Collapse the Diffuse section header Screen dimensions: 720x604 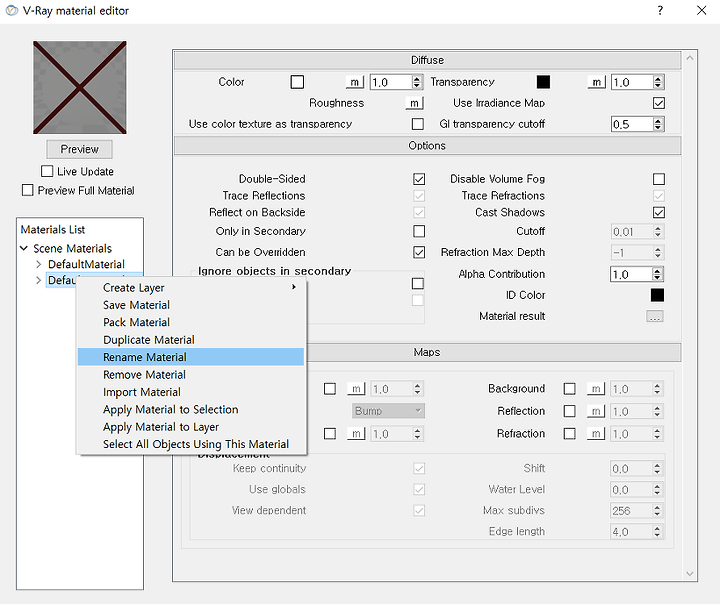(x=427, y=60)
